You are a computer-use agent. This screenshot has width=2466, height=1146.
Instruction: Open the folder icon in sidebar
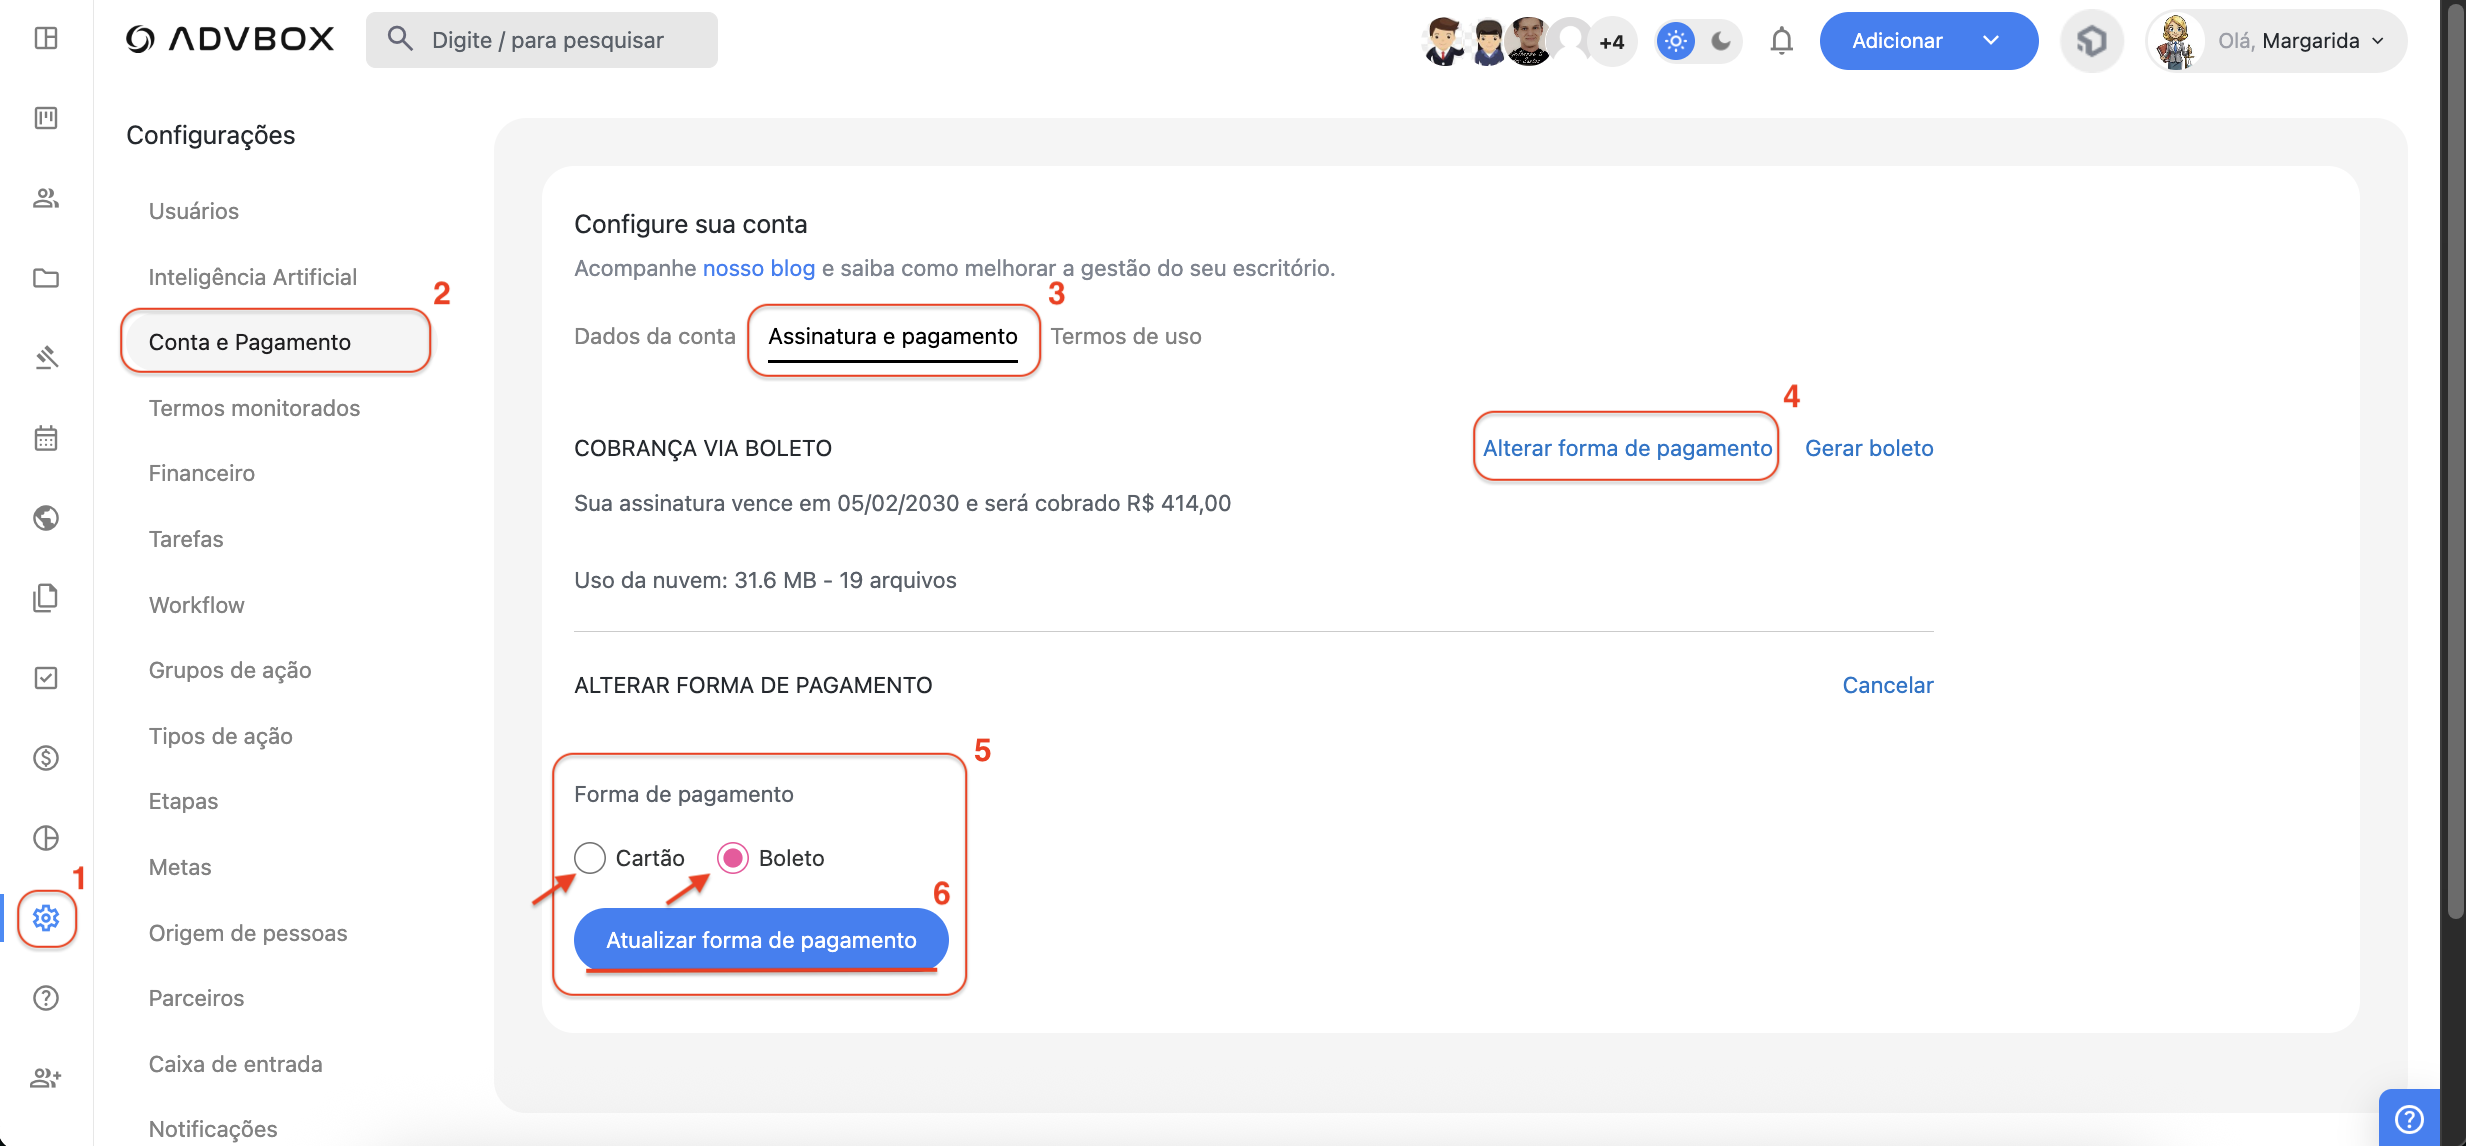tap(46, 278)
